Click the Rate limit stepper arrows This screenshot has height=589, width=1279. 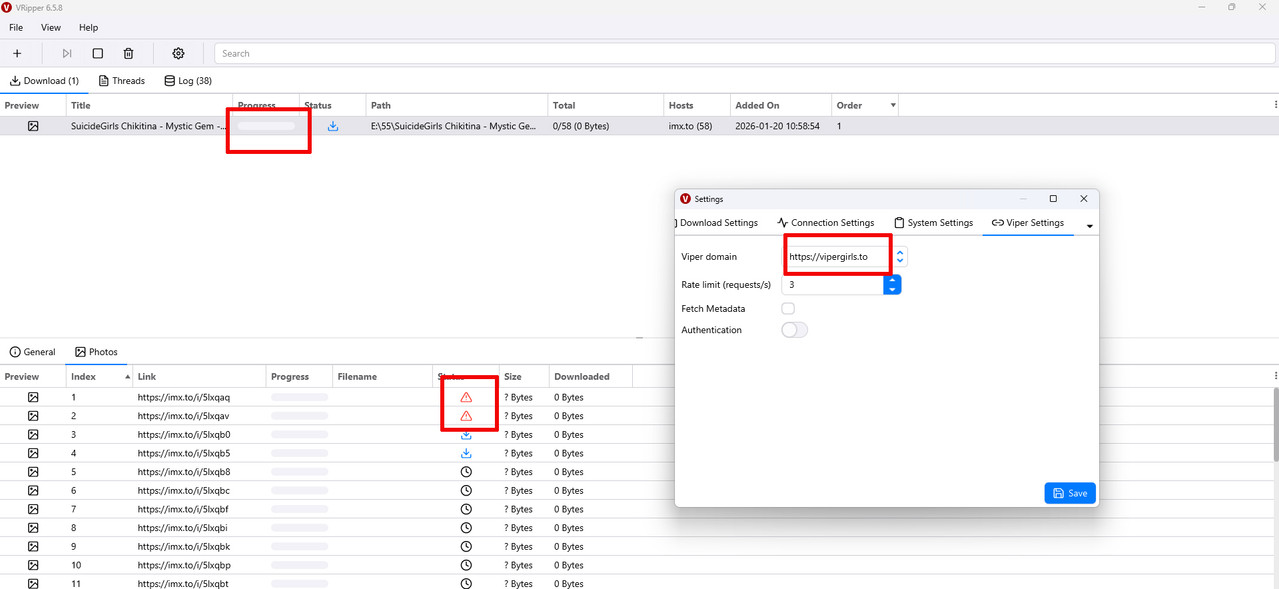(x=892, y=285)
